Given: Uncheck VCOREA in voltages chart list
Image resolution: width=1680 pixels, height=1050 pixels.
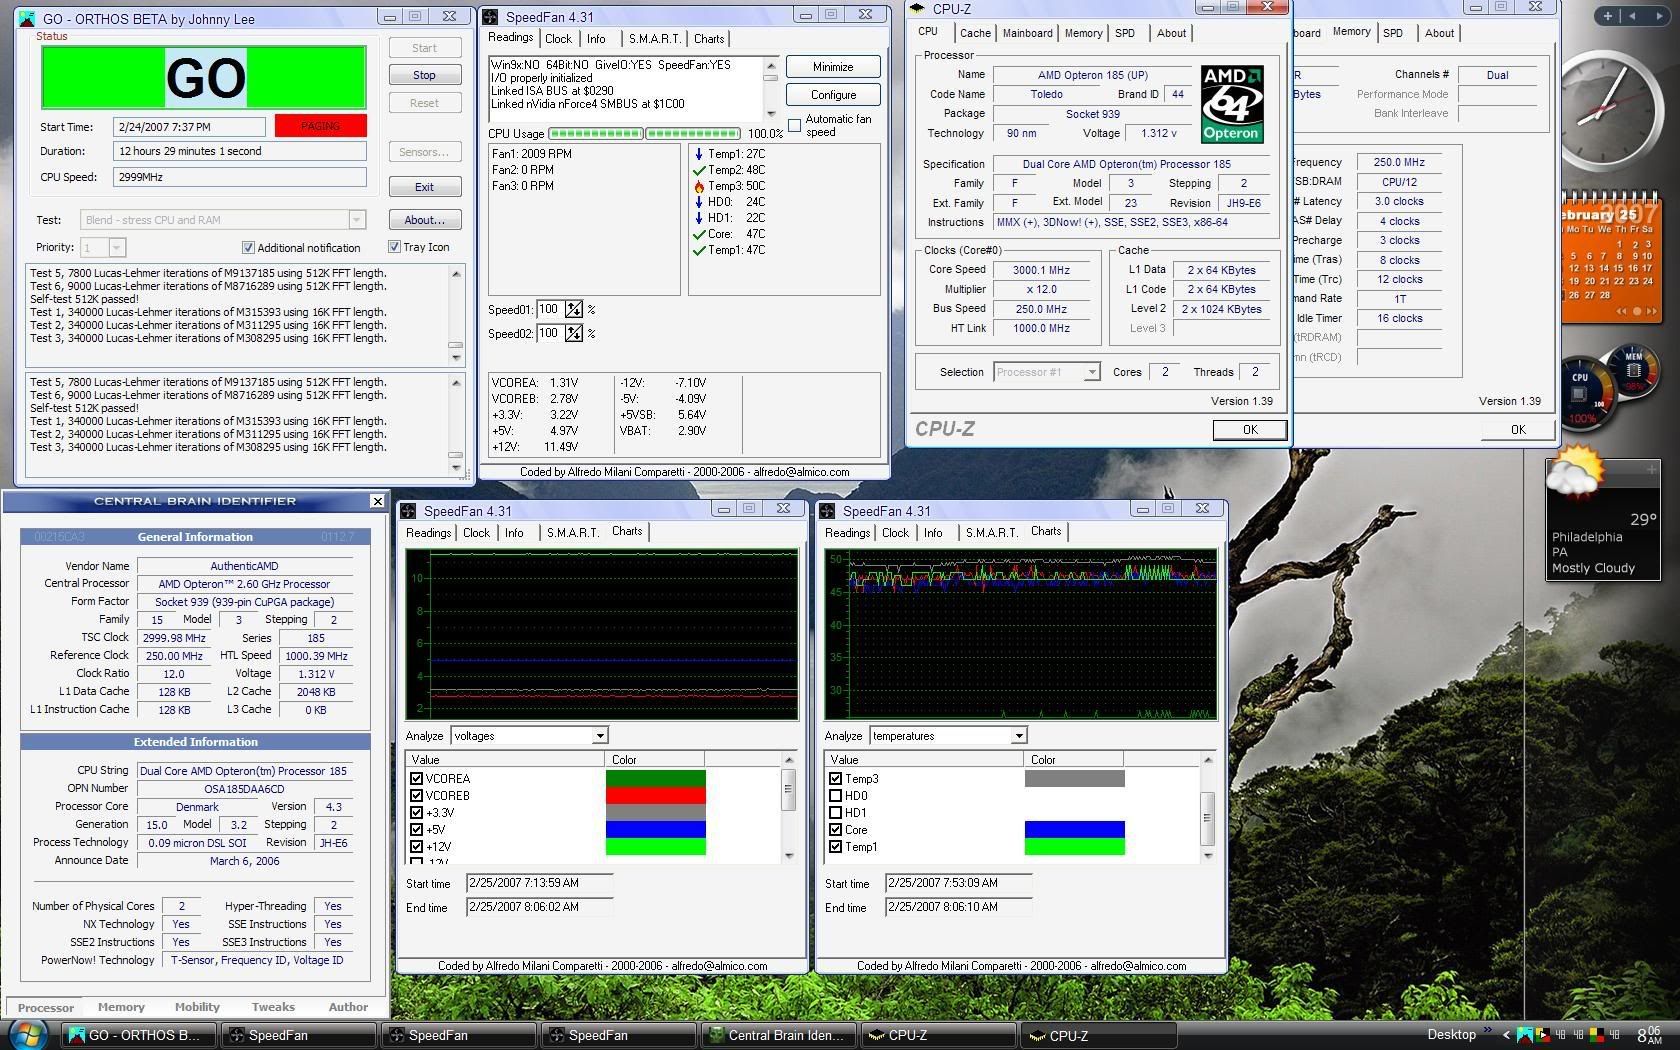Looking at the screenshot, I should pyautogui.click(x=416, y=779).
